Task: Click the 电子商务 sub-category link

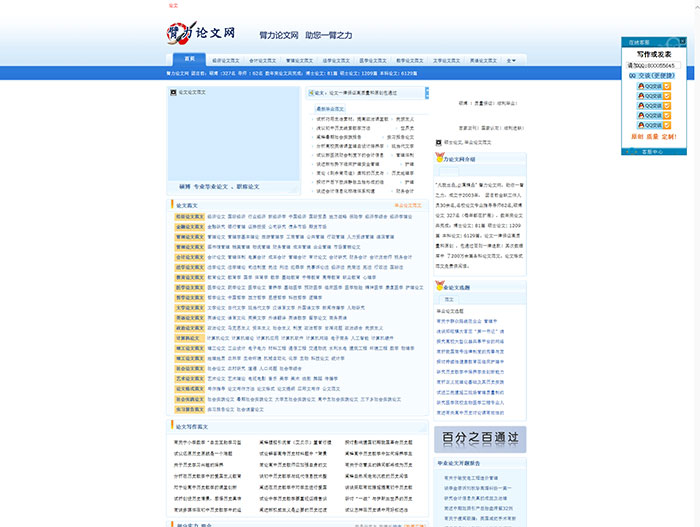Action: tap(339, 338)
